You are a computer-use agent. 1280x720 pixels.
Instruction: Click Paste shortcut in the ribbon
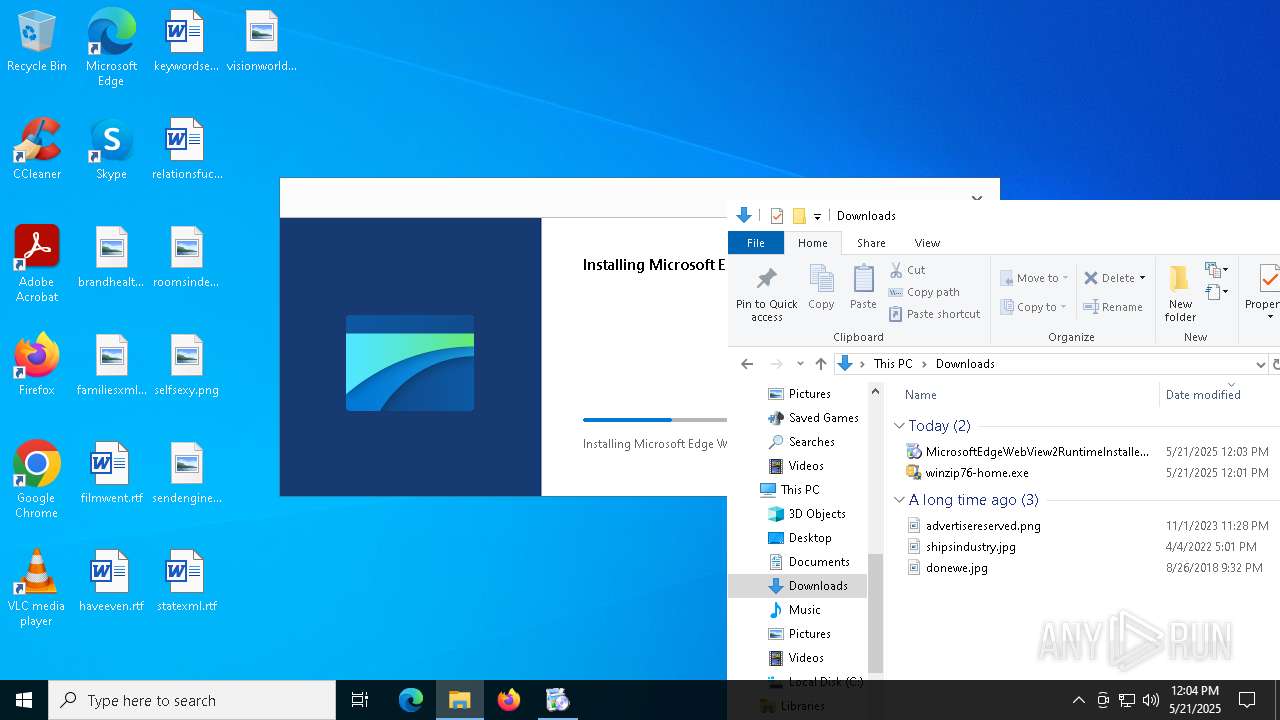(935, 314)
